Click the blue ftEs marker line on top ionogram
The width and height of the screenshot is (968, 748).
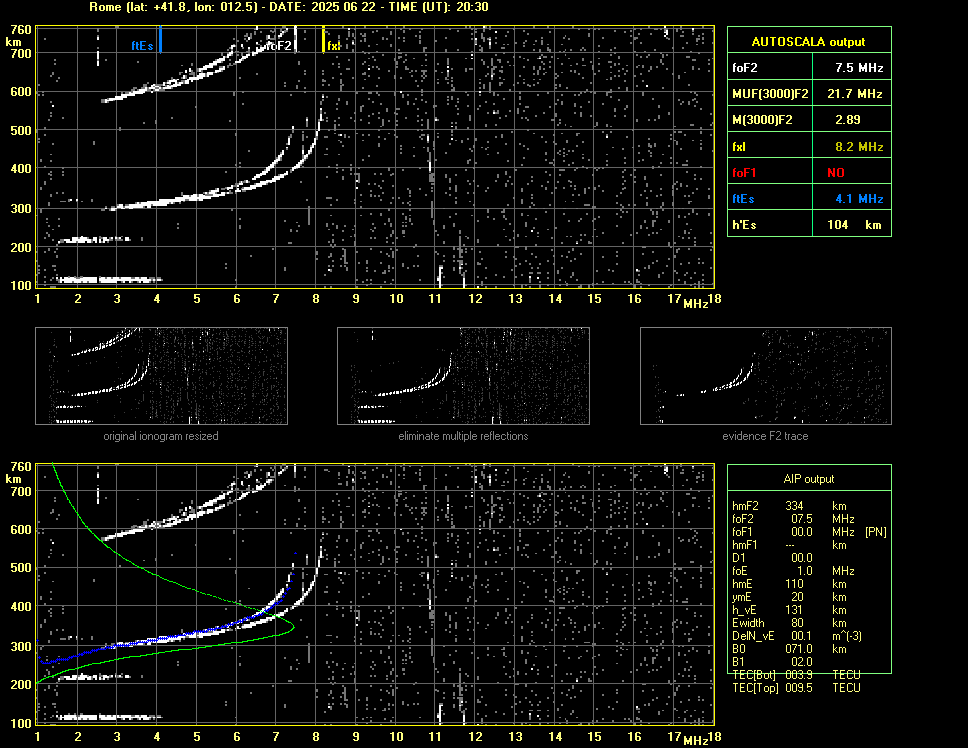click(x=161, y=39)
